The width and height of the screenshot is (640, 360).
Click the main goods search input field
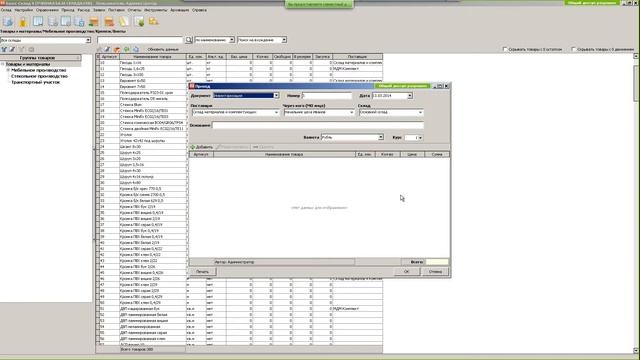(x=140, y=40)
